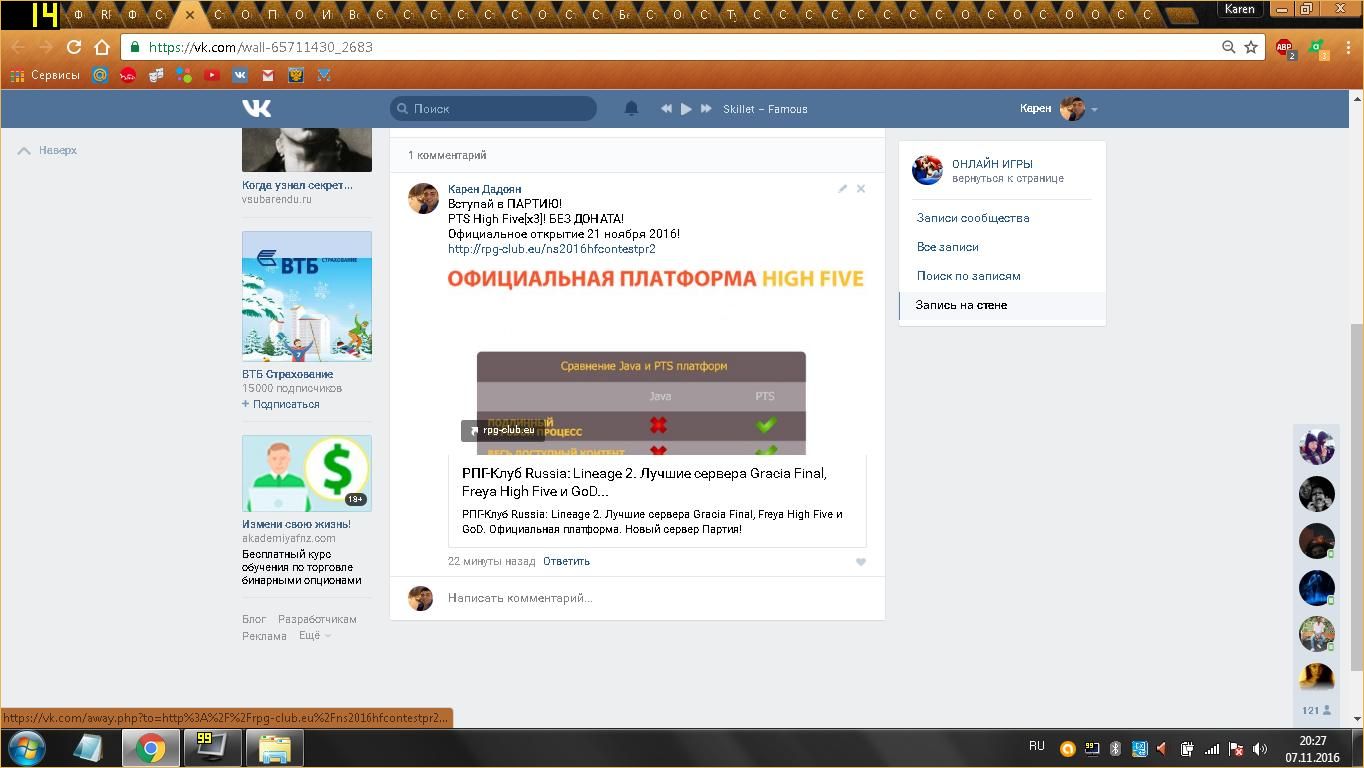Skip to the next audio track
This screenshot has height=768, width=1364.
706,109
